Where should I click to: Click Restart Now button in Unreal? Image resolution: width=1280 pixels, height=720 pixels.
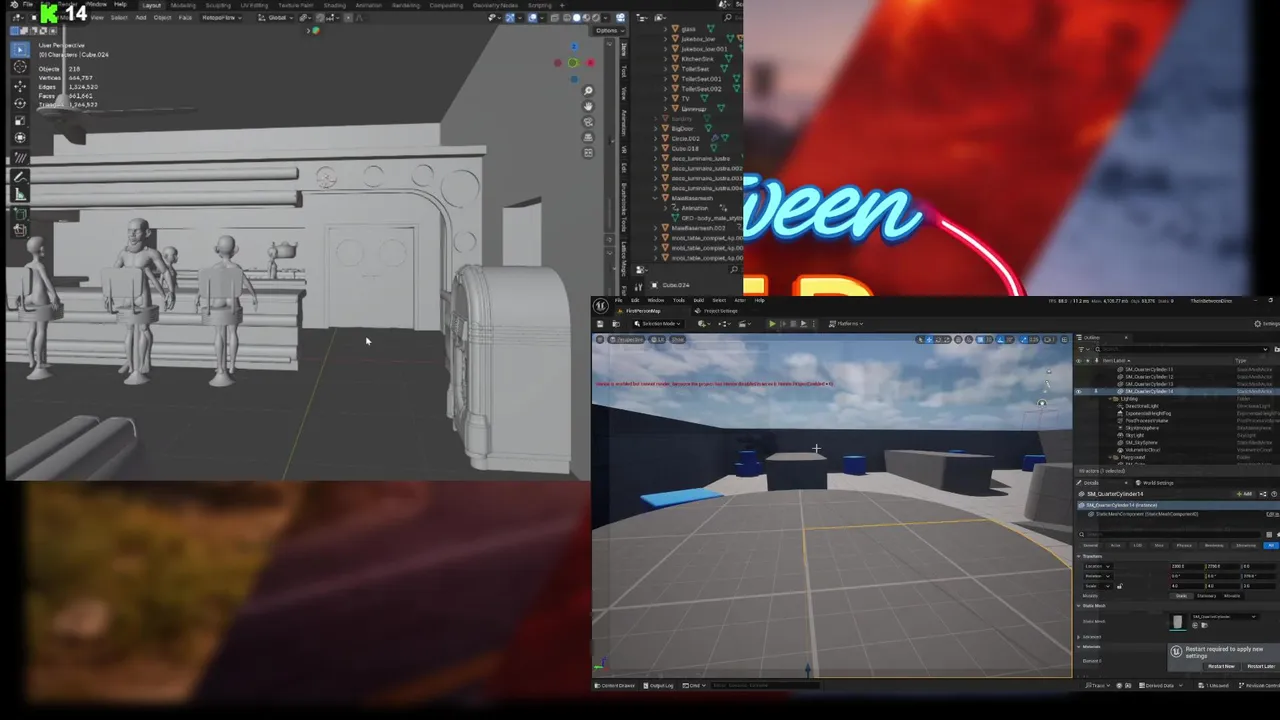click(x=1221, y=666)
